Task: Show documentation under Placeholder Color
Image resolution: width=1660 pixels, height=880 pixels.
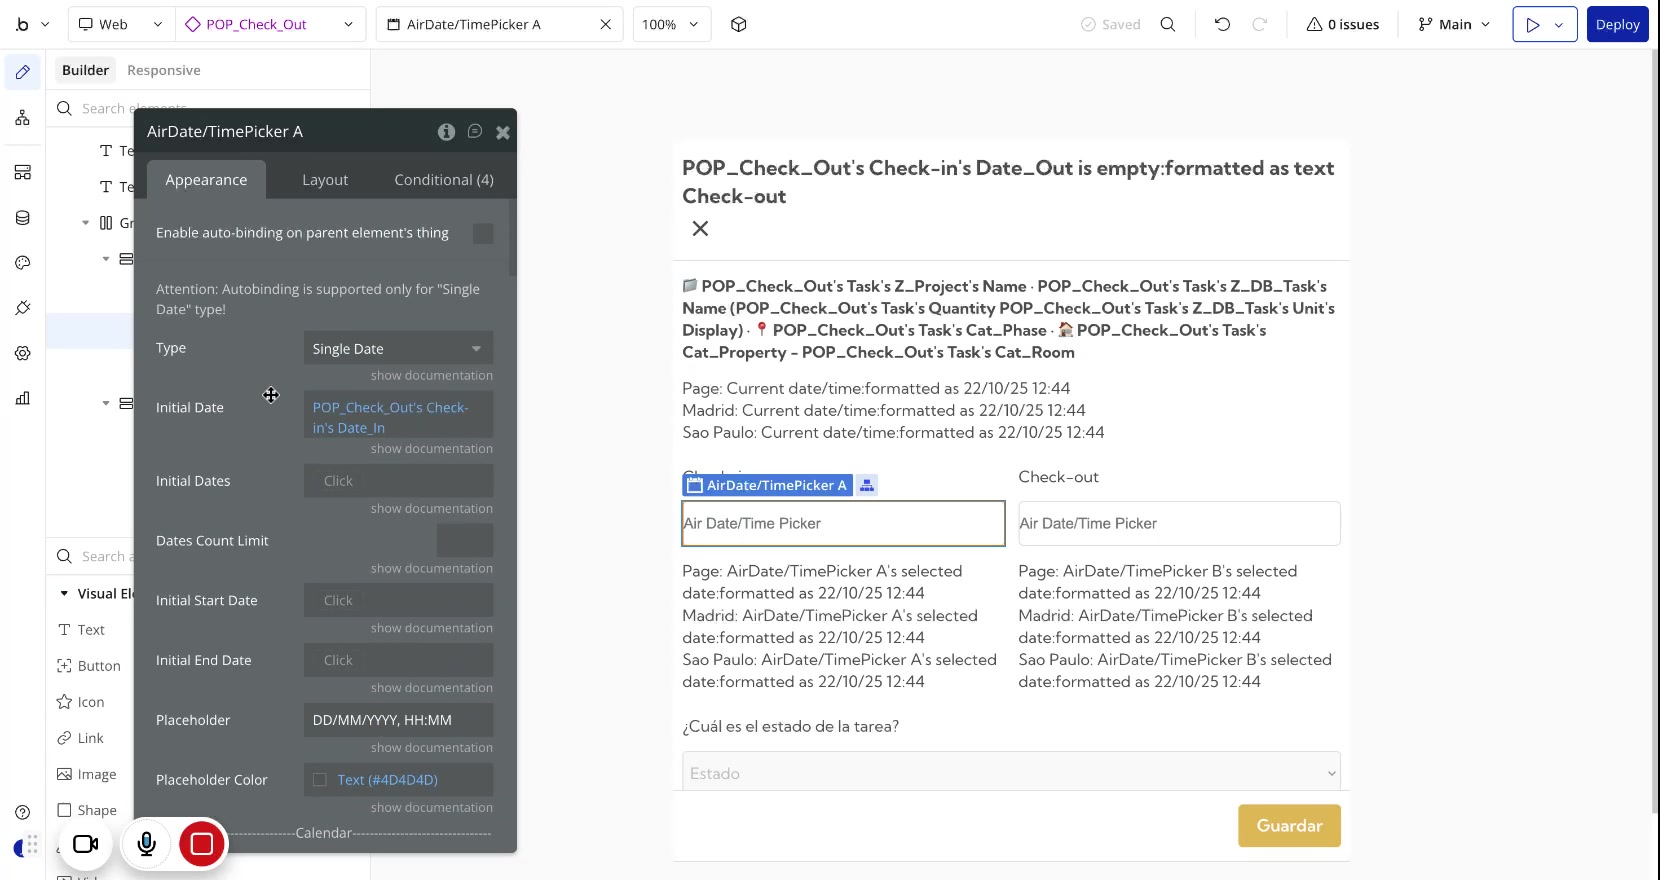Action: coord(431,808)
